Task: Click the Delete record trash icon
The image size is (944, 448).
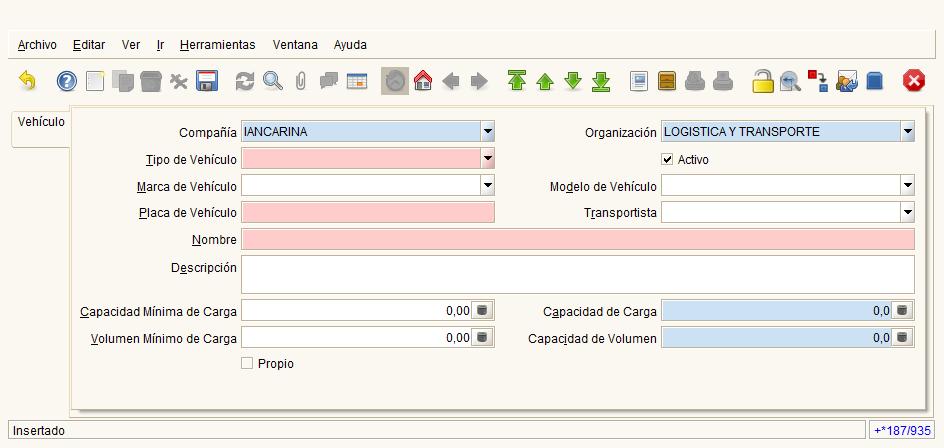Action: [x=151, y=81]
